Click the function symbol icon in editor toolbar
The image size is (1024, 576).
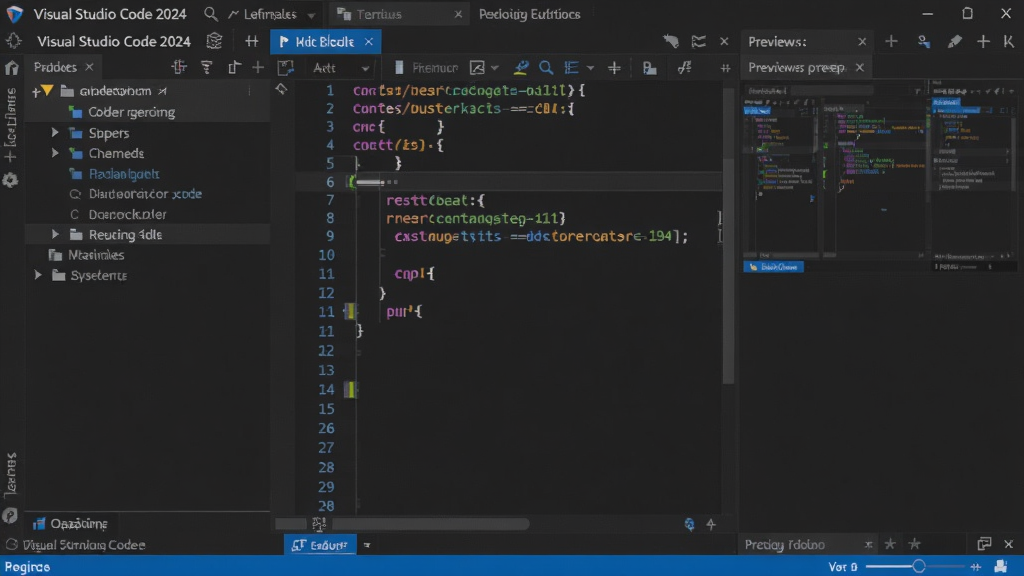pyautogui.click(x=684, y=67)
